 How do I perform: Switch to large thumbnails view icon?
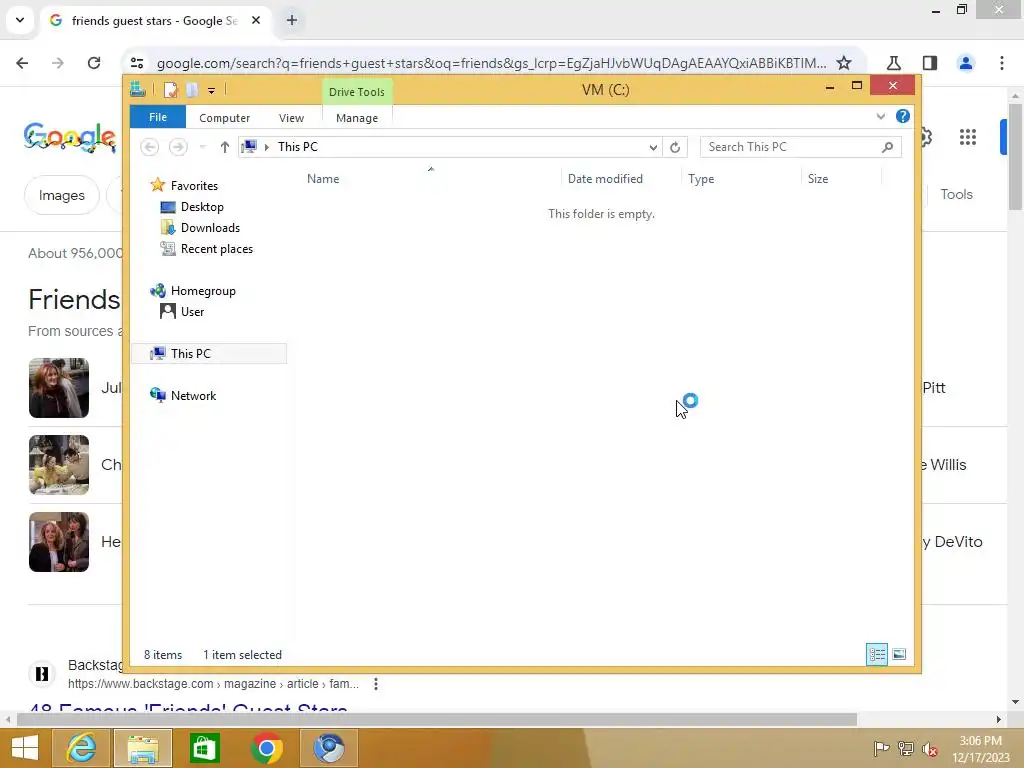[899, 654]
